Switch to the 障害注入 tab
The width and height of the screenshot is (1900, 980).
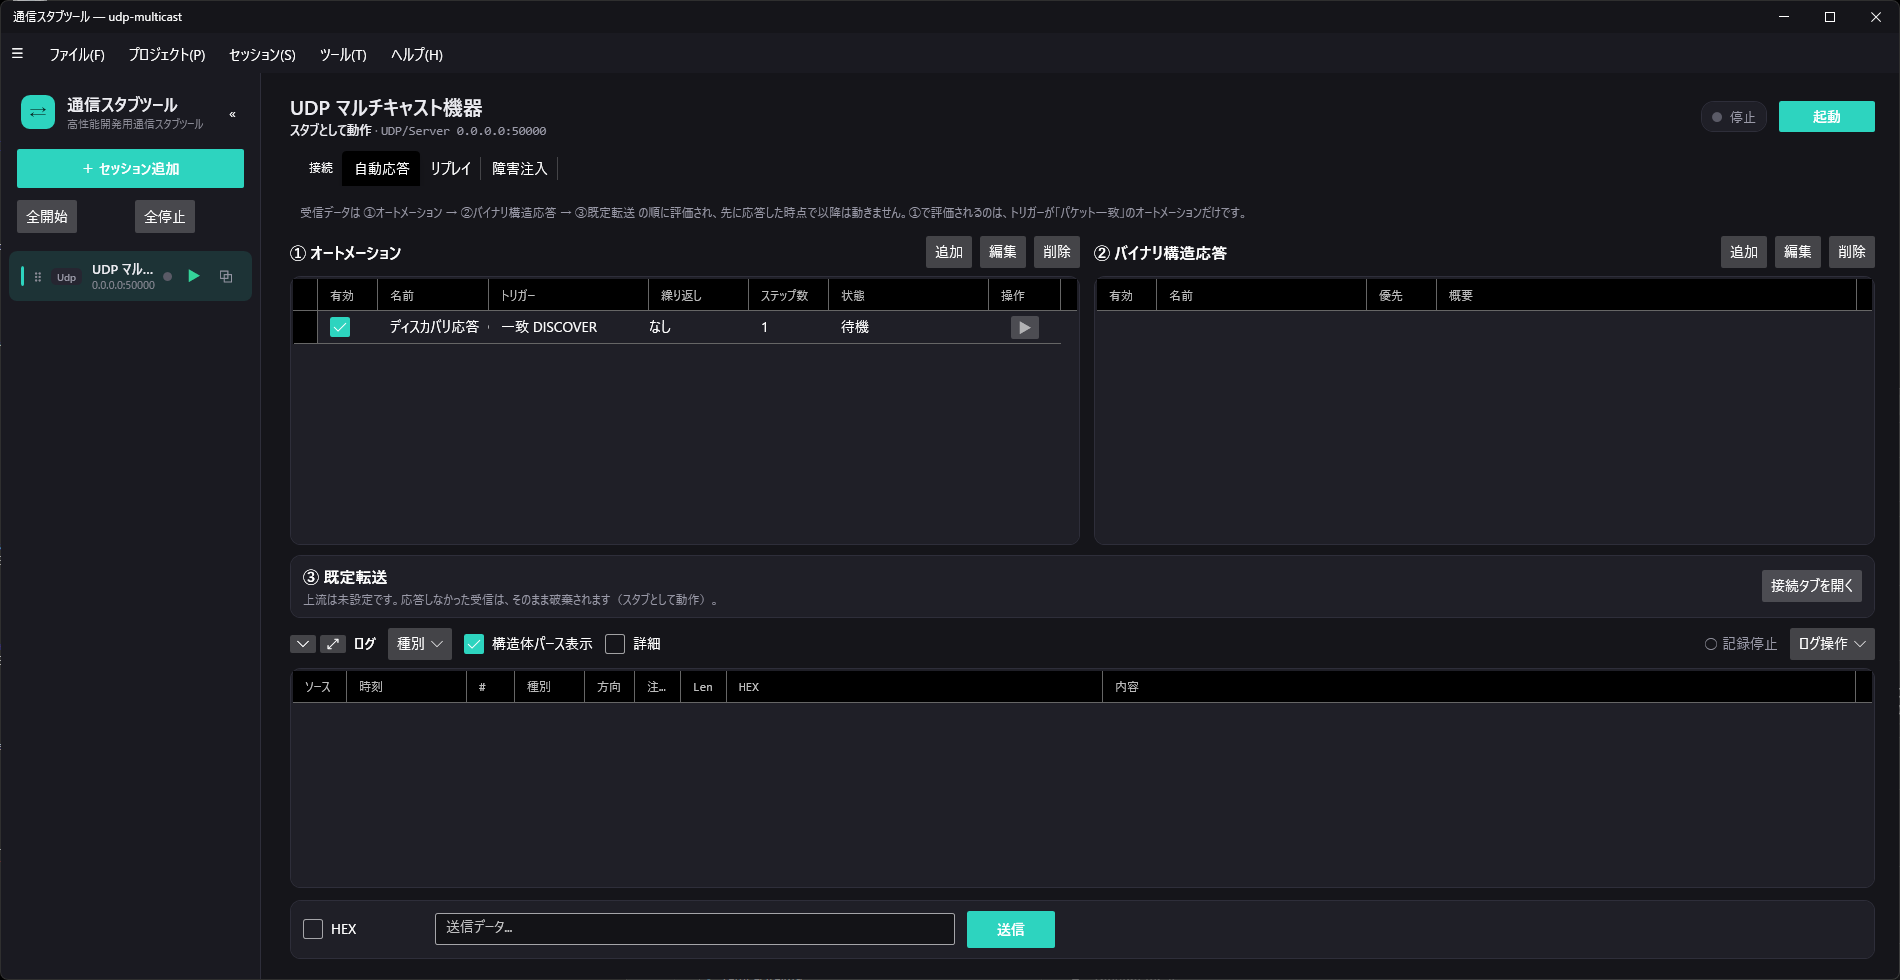coord(520,168)
